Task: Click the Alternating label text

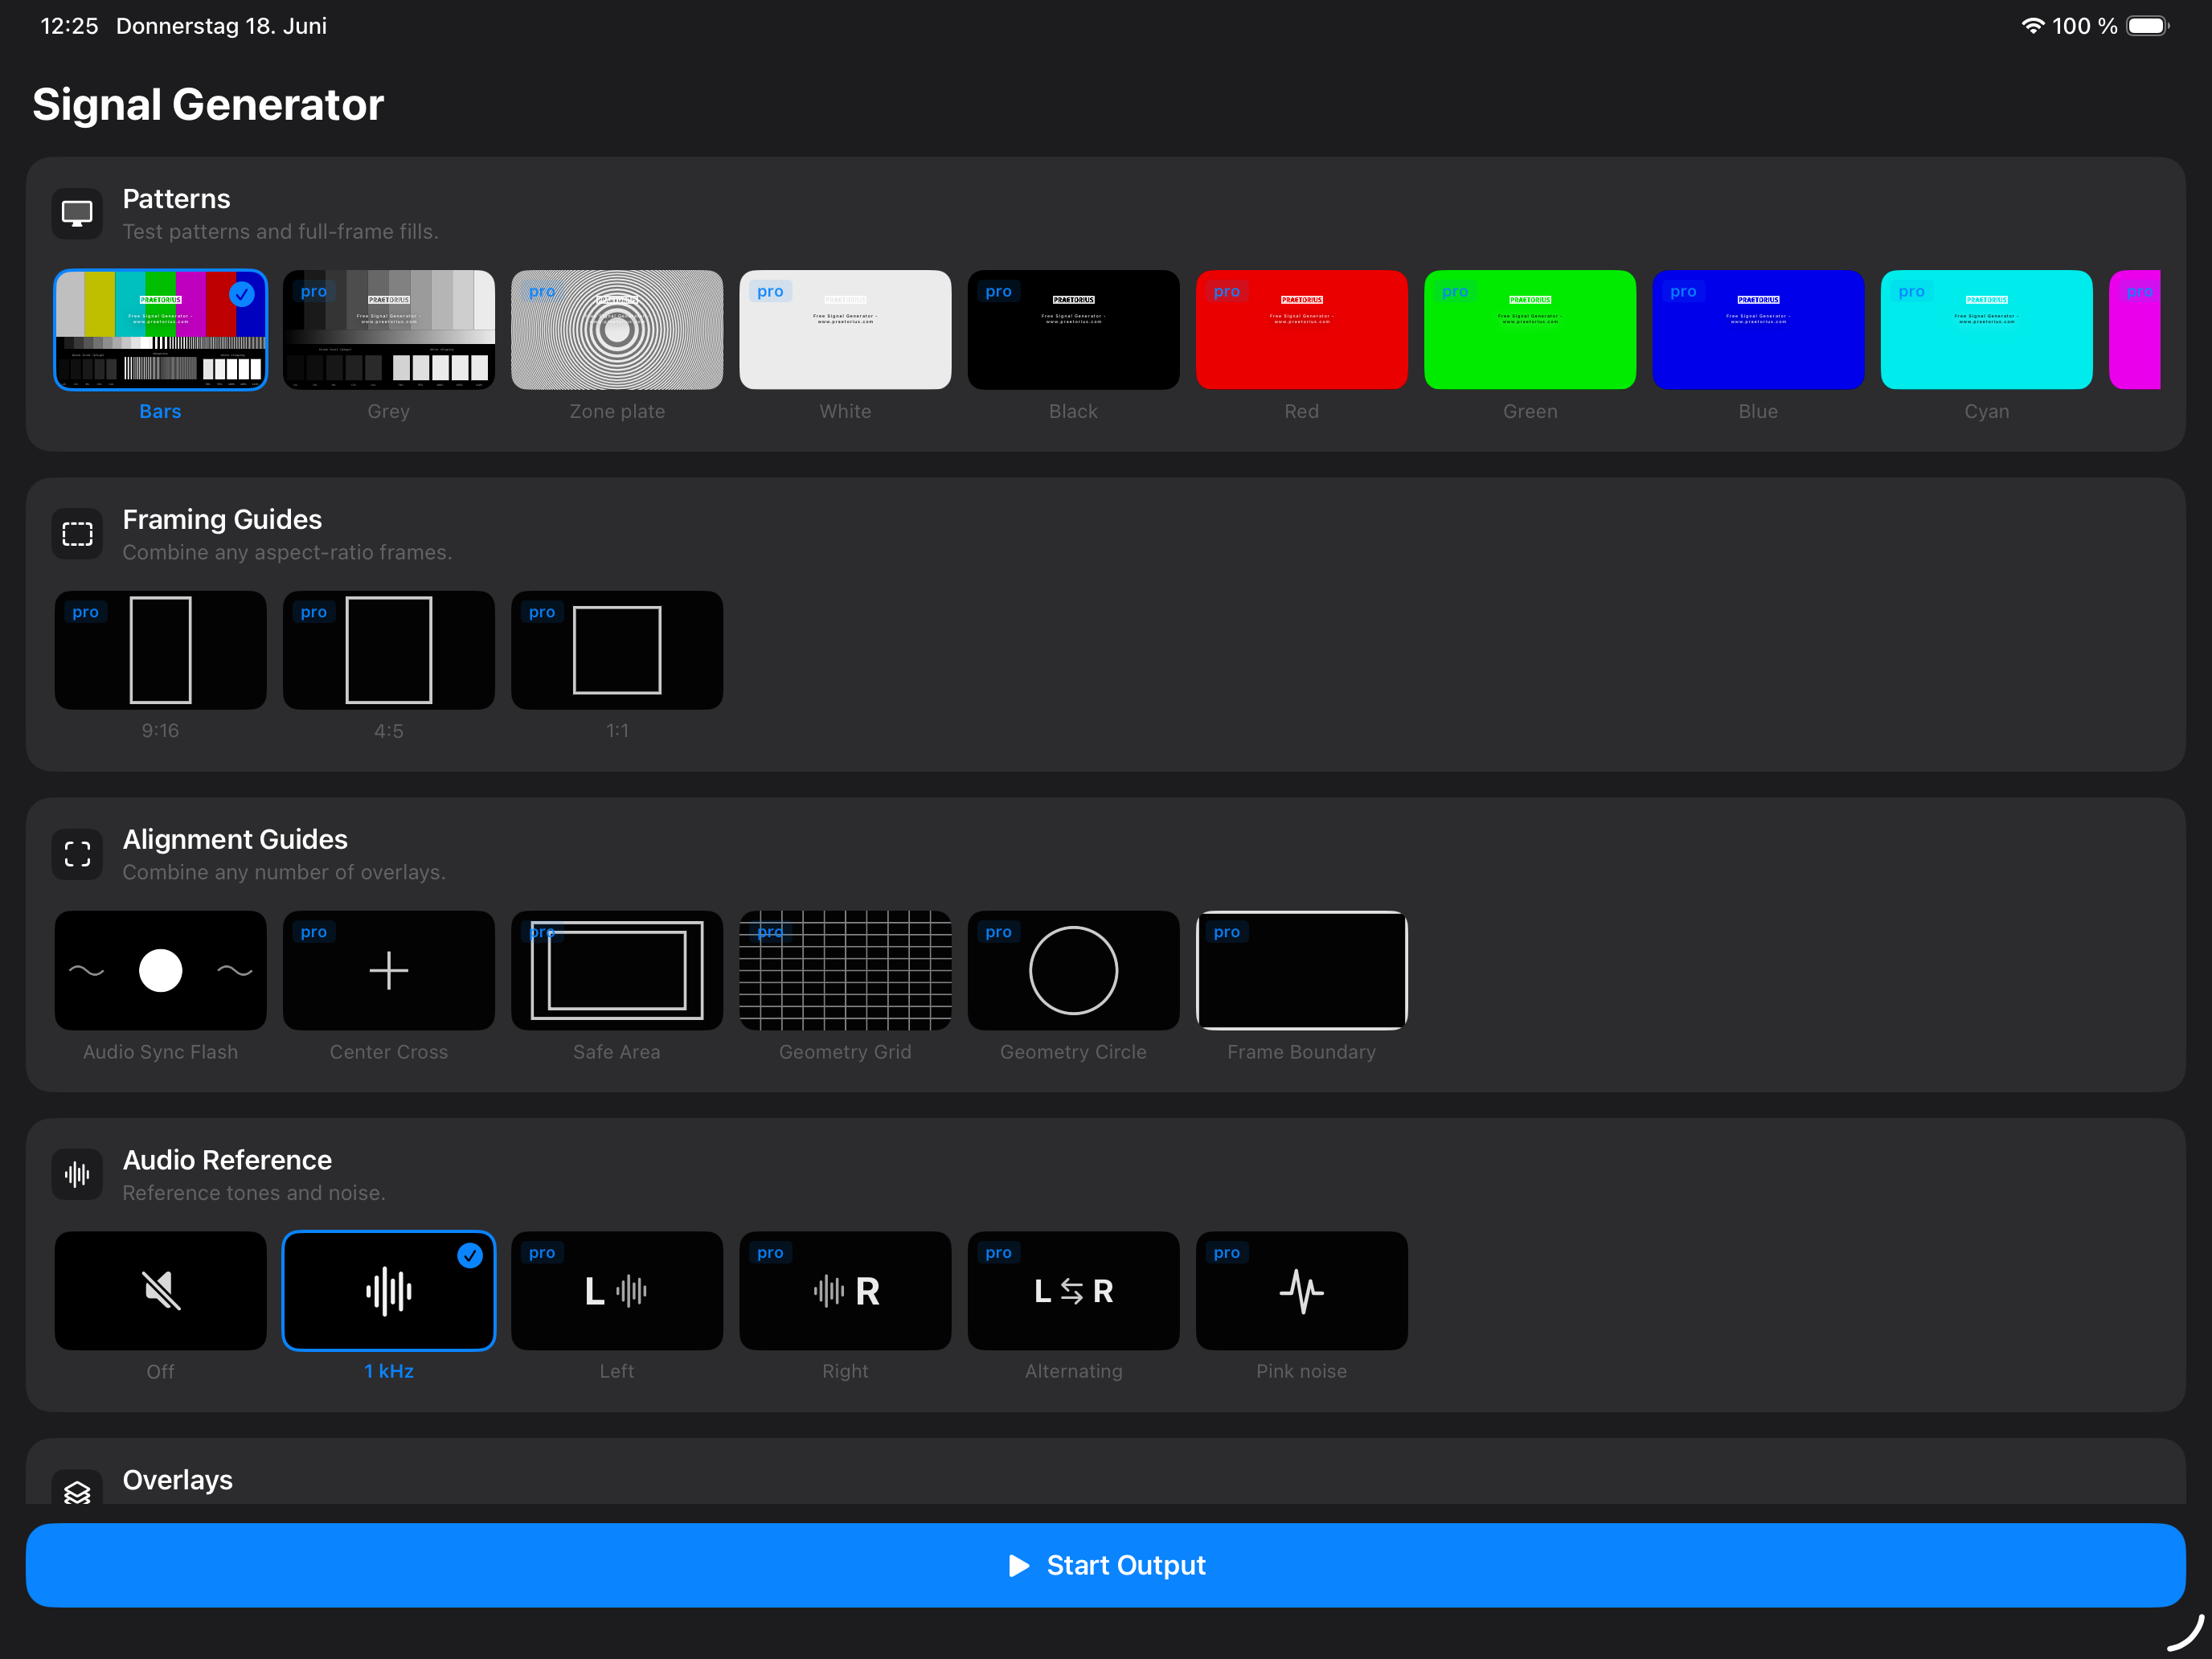Action: coord(1073,1372)
